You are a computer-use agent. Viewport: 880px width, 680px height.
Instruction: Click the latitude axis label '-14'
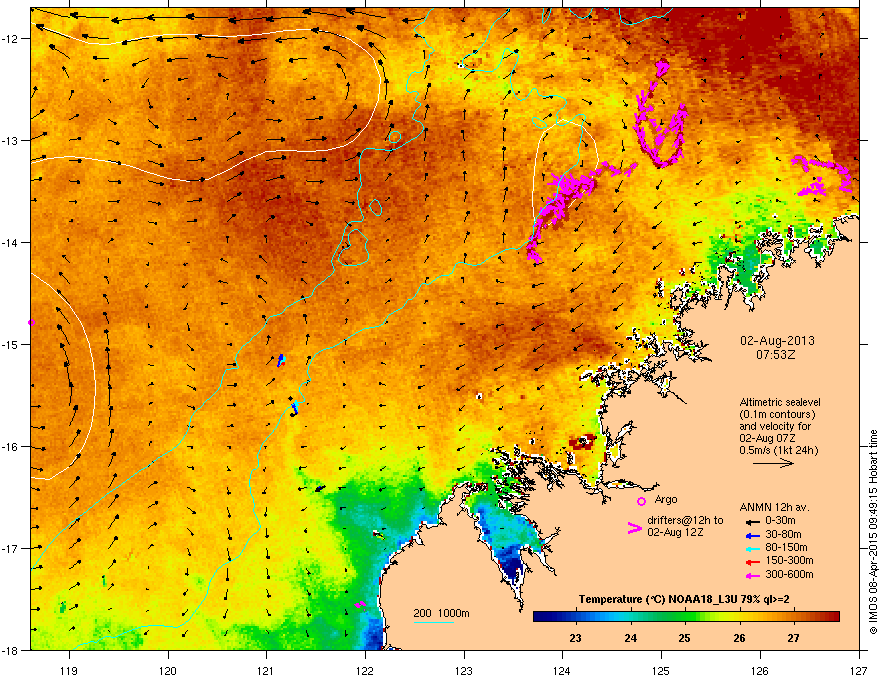[10, 242]
